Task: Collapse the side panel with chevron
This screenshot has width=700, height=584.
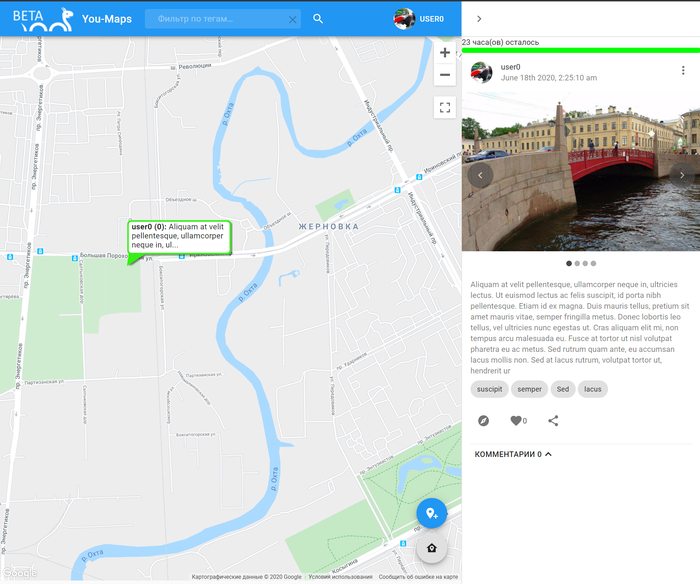Action: click(479, 19)
